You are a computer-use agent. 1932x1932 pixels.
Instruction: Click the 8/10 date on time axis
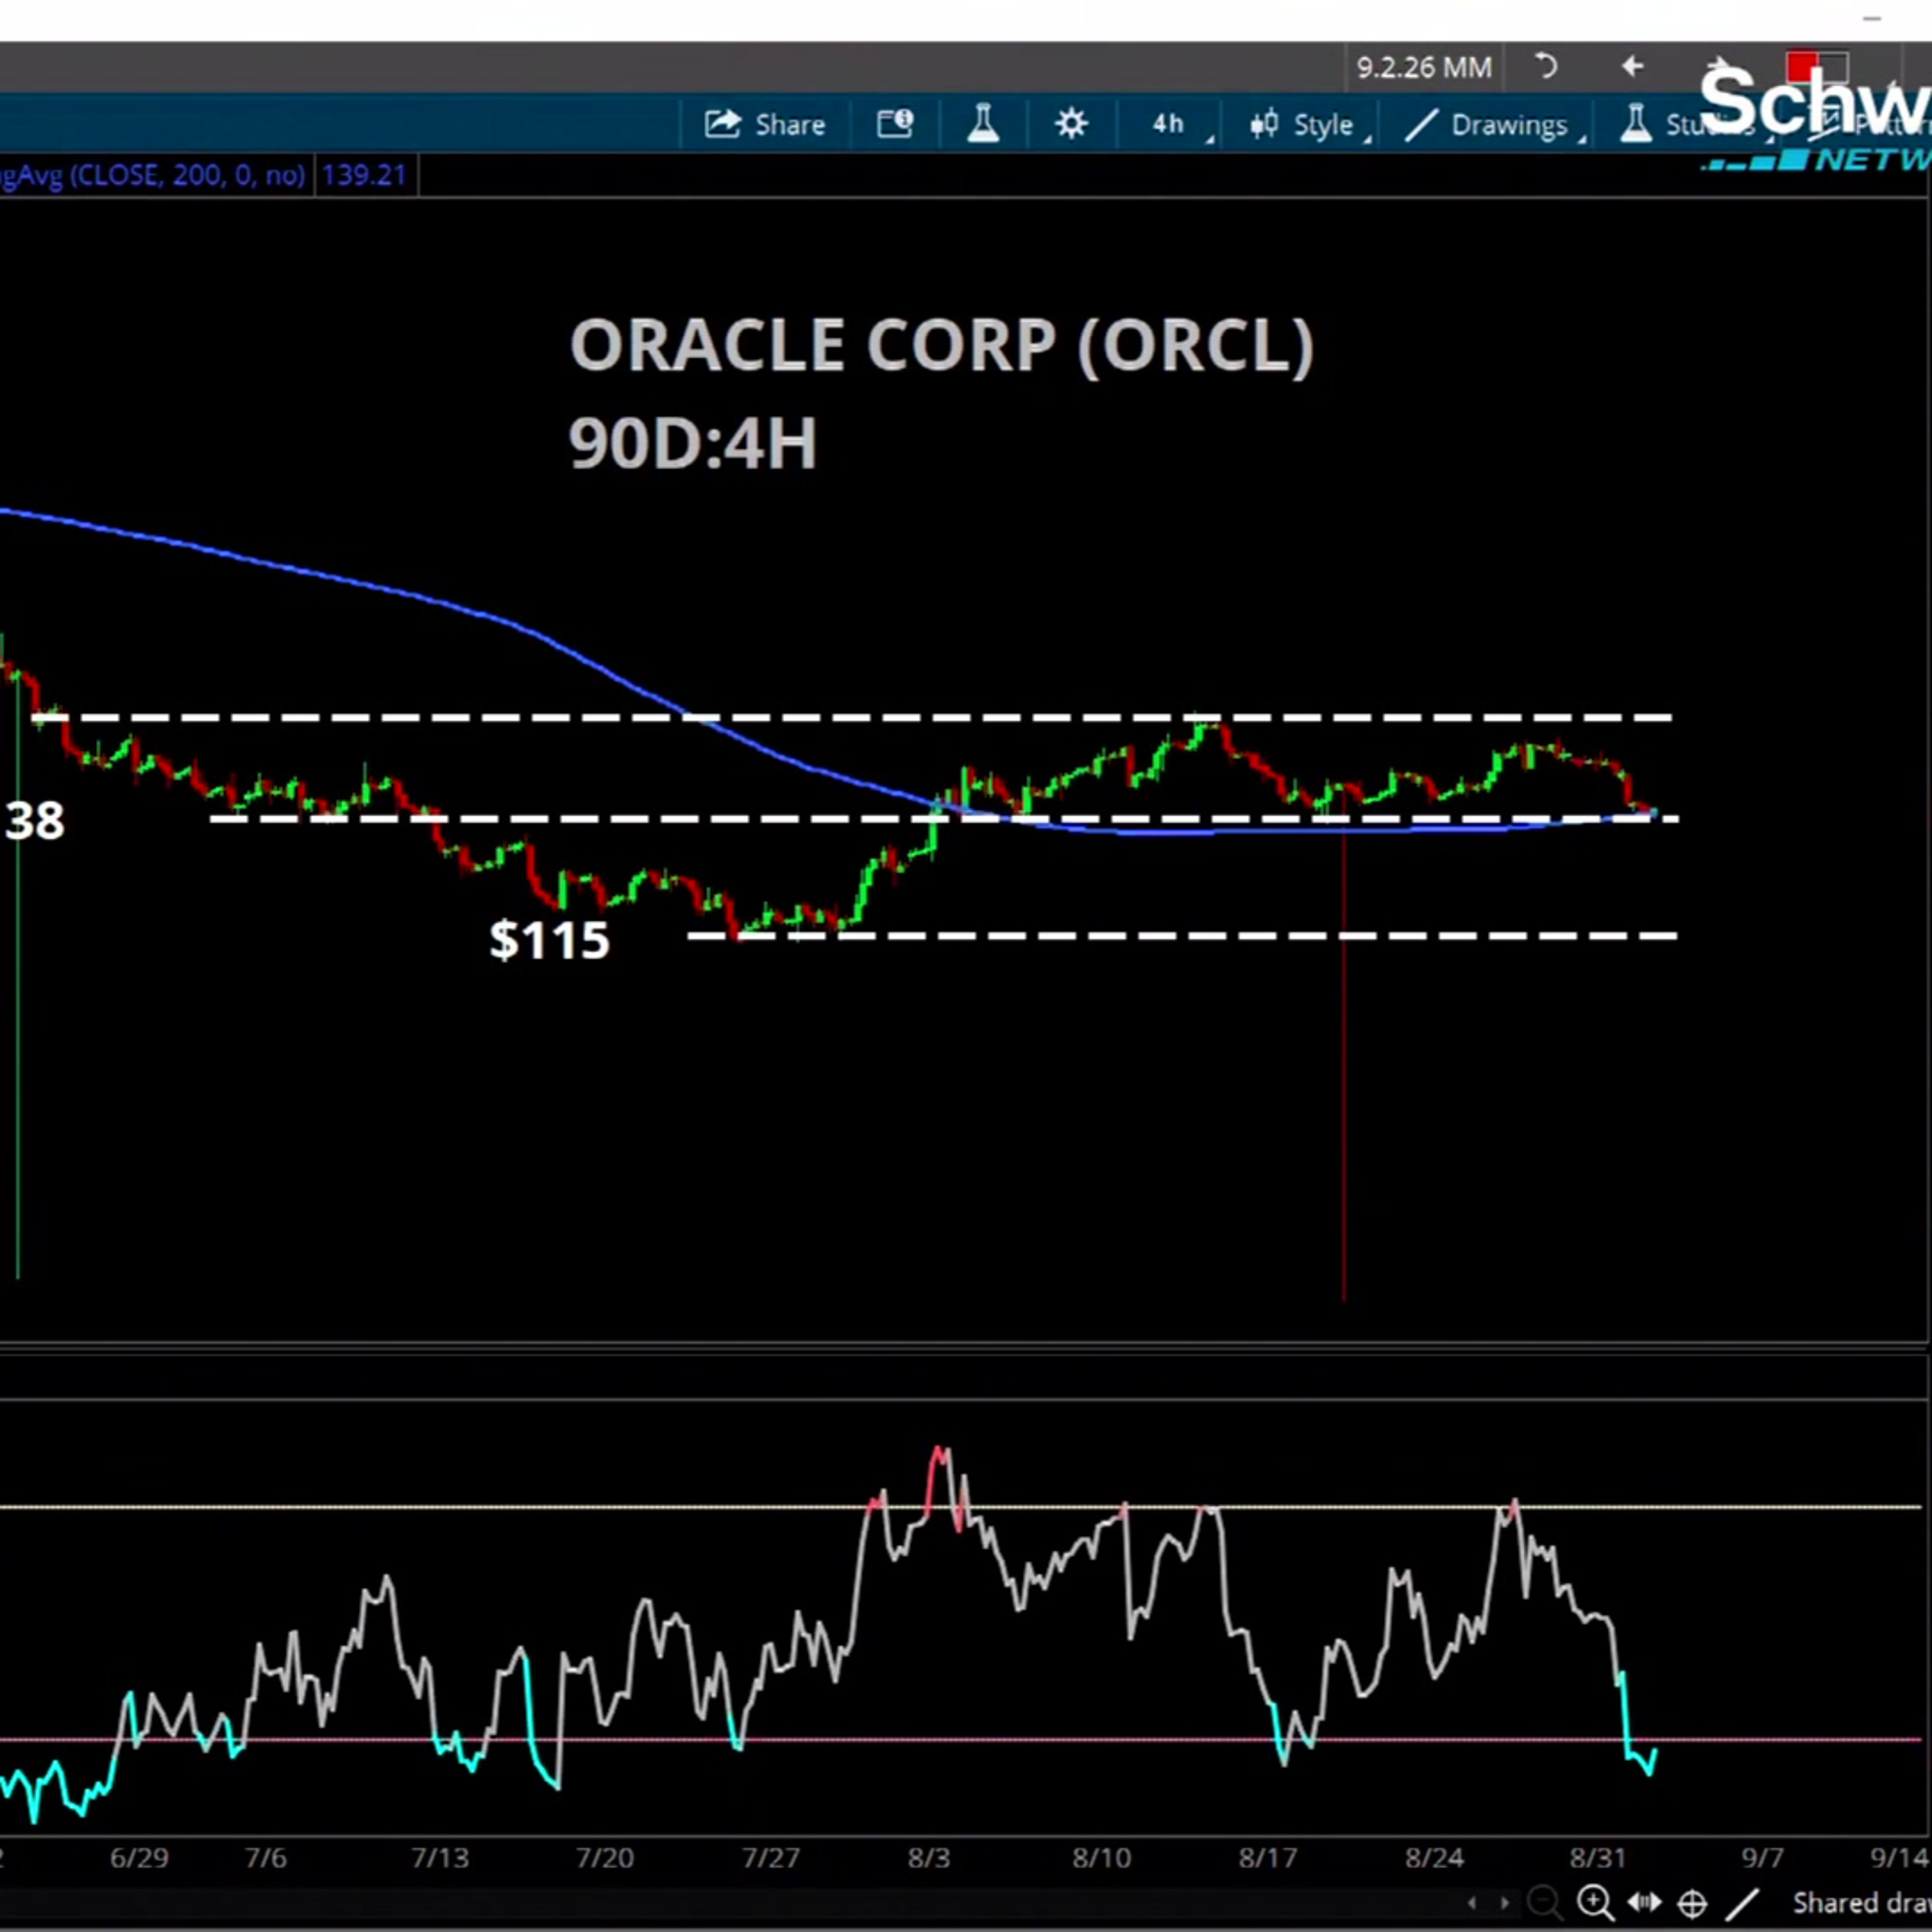pyautogui.click(x=1101, y=1858)
